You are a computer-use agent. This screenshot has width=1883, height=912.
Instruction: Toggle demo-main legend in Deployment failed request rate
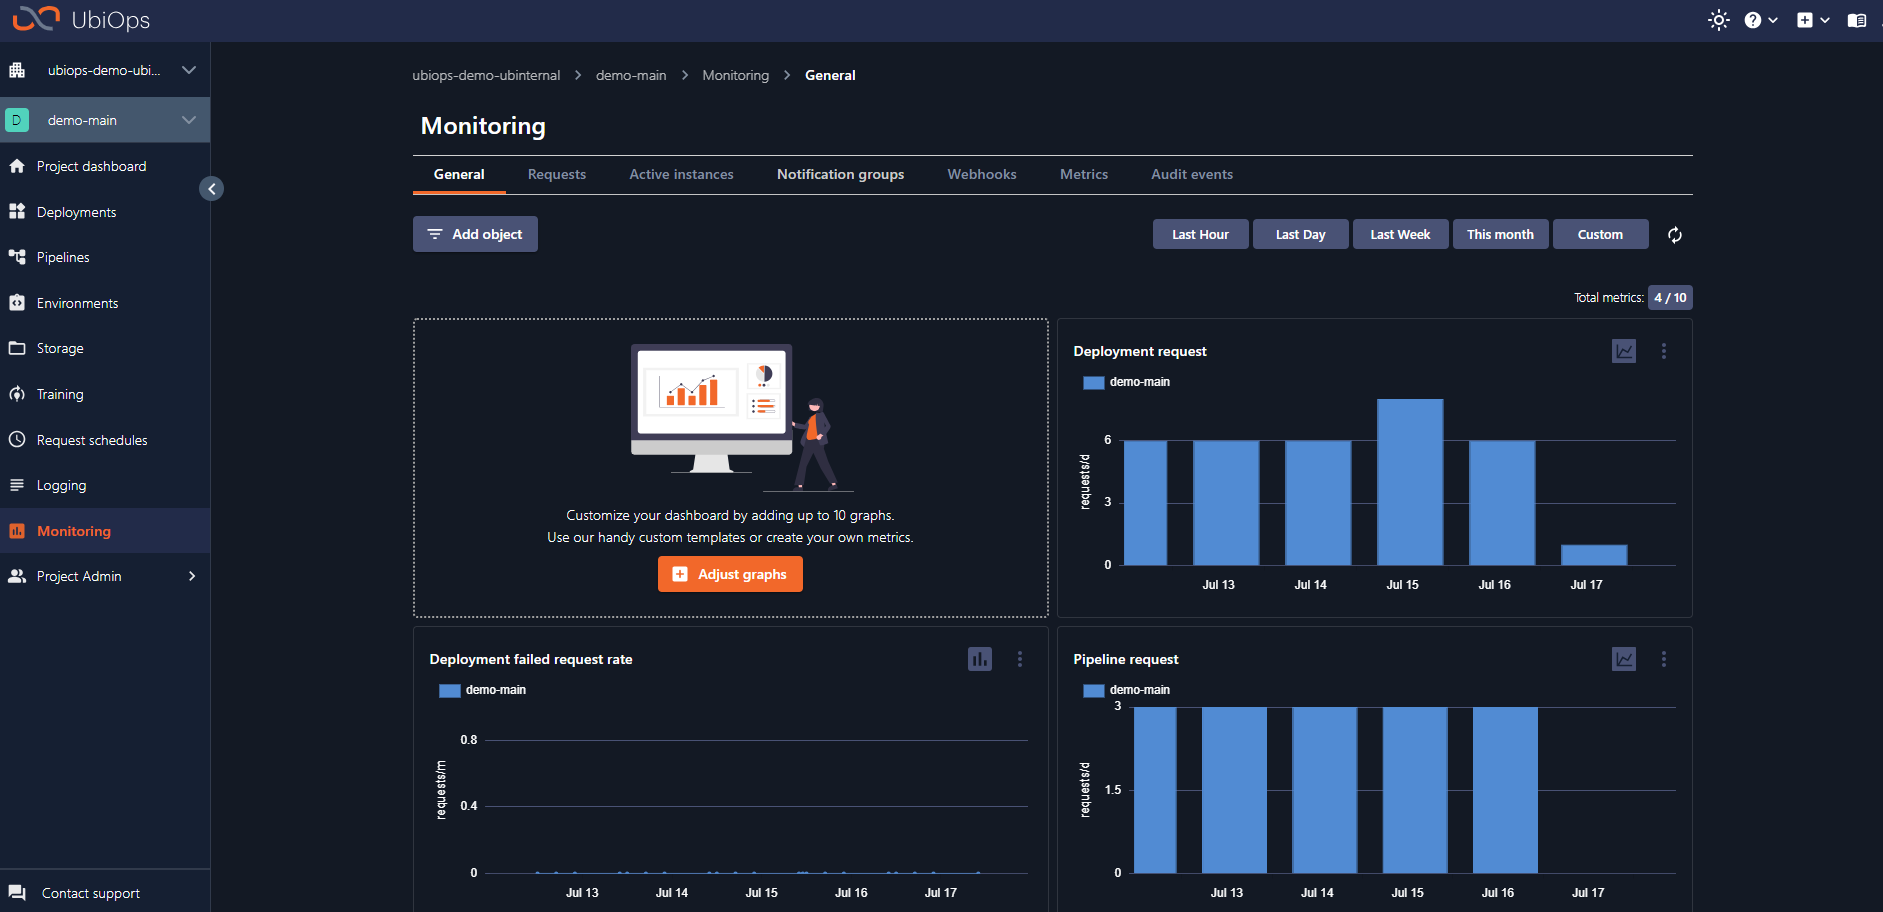[483, 690]
